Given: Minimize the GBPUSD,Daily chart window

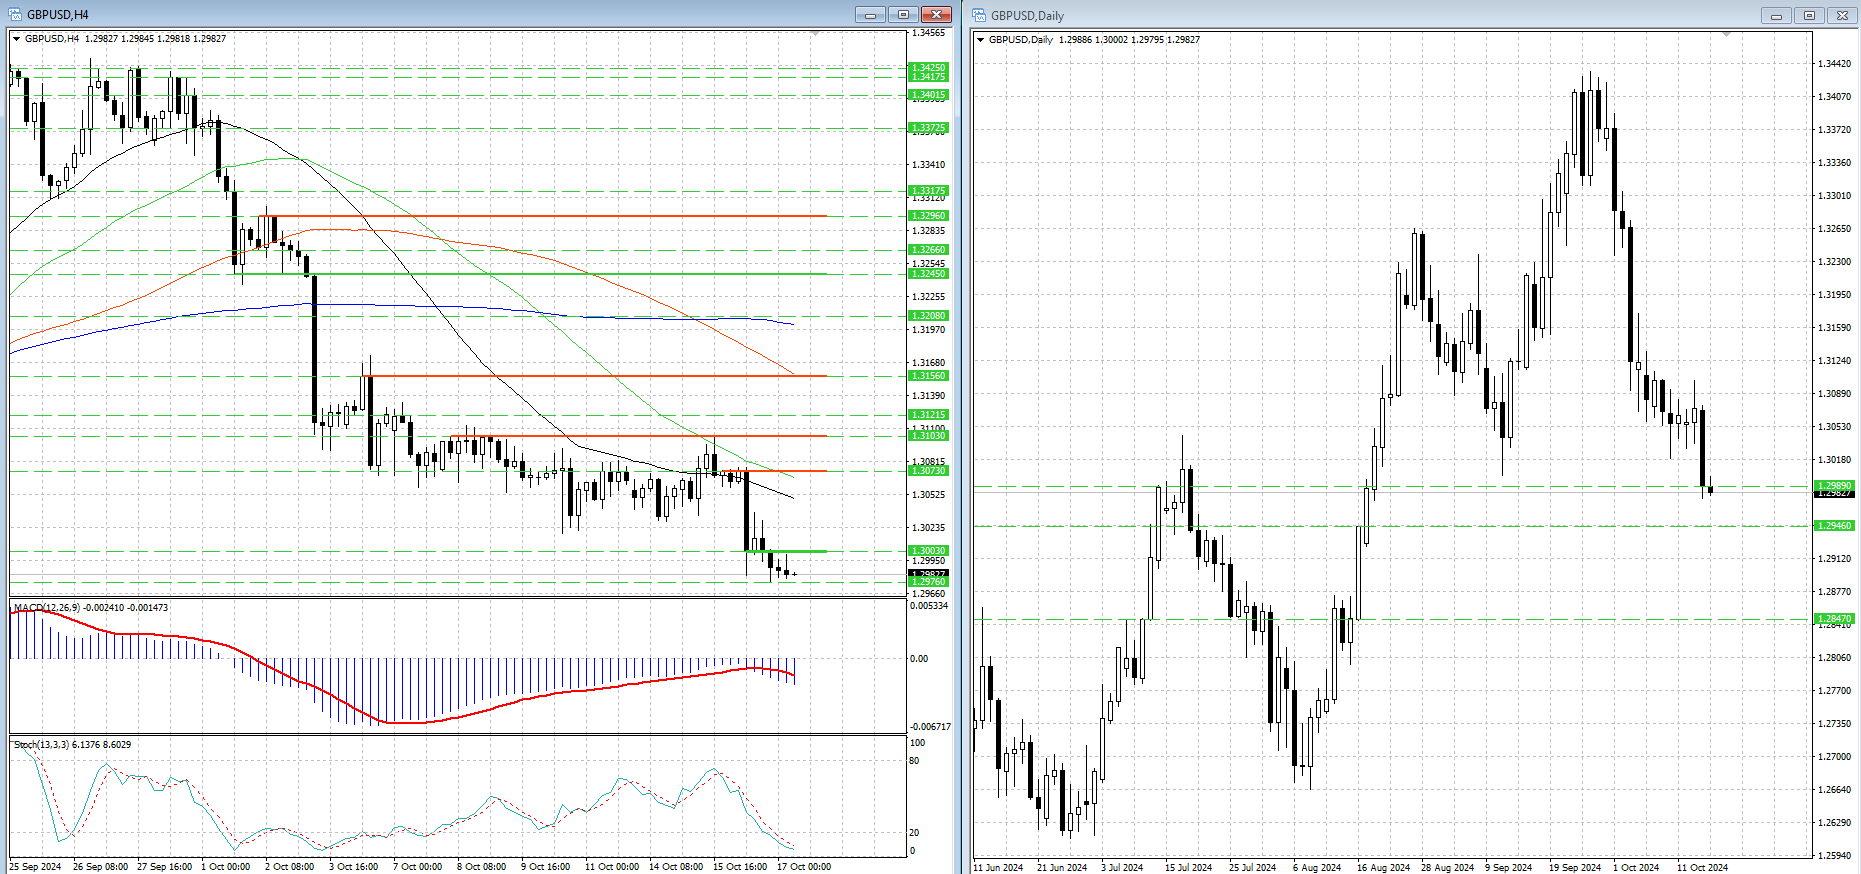Looking at the screenshot, I should 1776,15.
